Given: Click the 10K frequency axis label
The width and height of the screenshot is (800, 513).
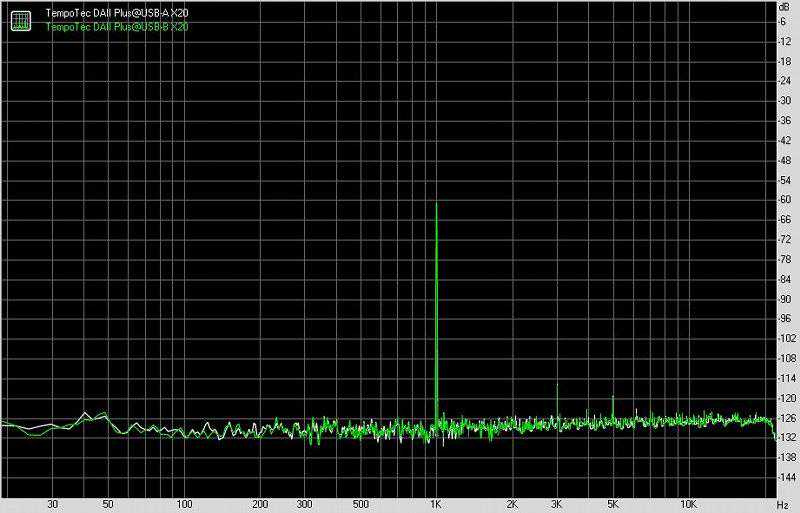Looking at the screenshot, I should [x=688, y=505].
